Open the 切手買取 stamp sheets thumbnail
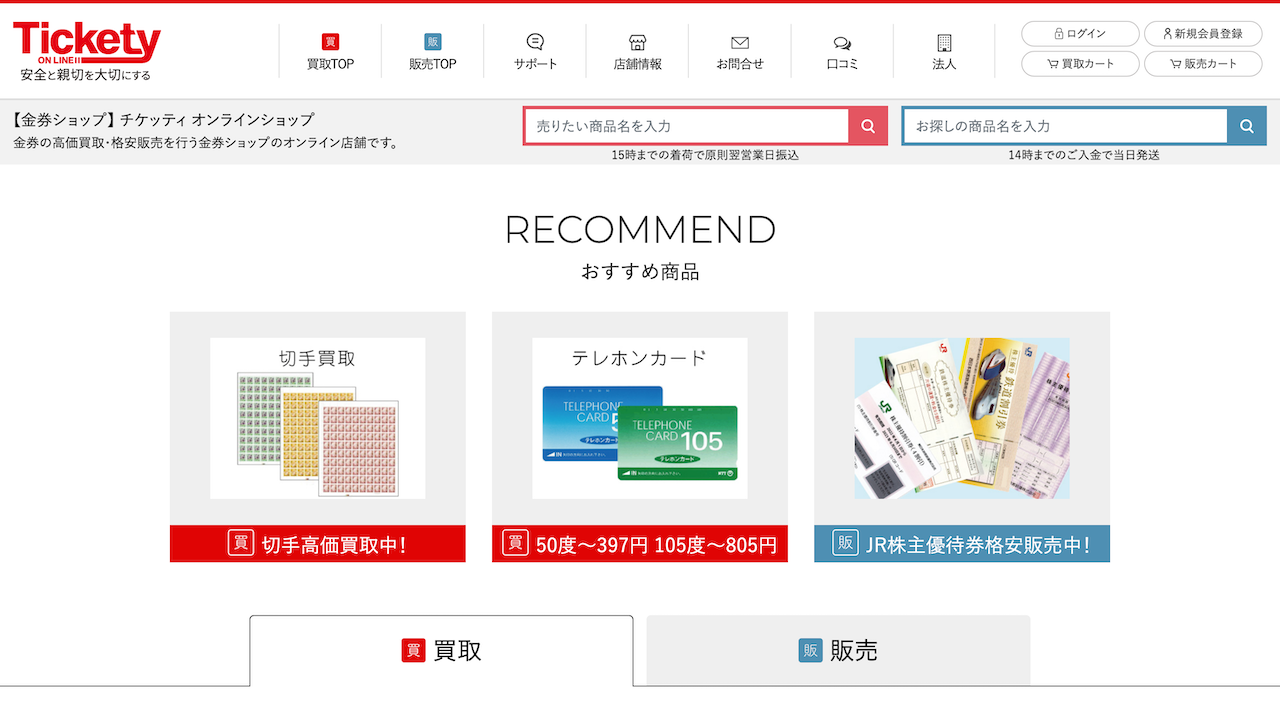Viewport: 1280px width, 727px height. [317, 418]
